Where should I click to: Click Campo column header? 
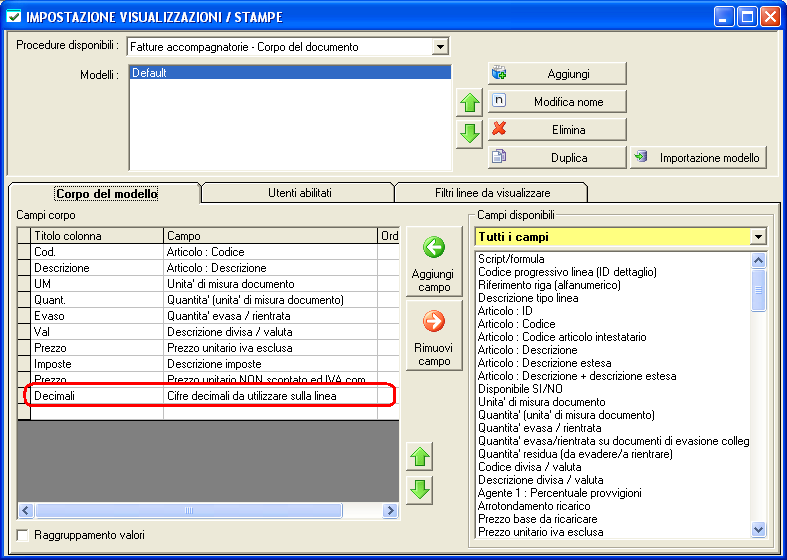[271, 236]
